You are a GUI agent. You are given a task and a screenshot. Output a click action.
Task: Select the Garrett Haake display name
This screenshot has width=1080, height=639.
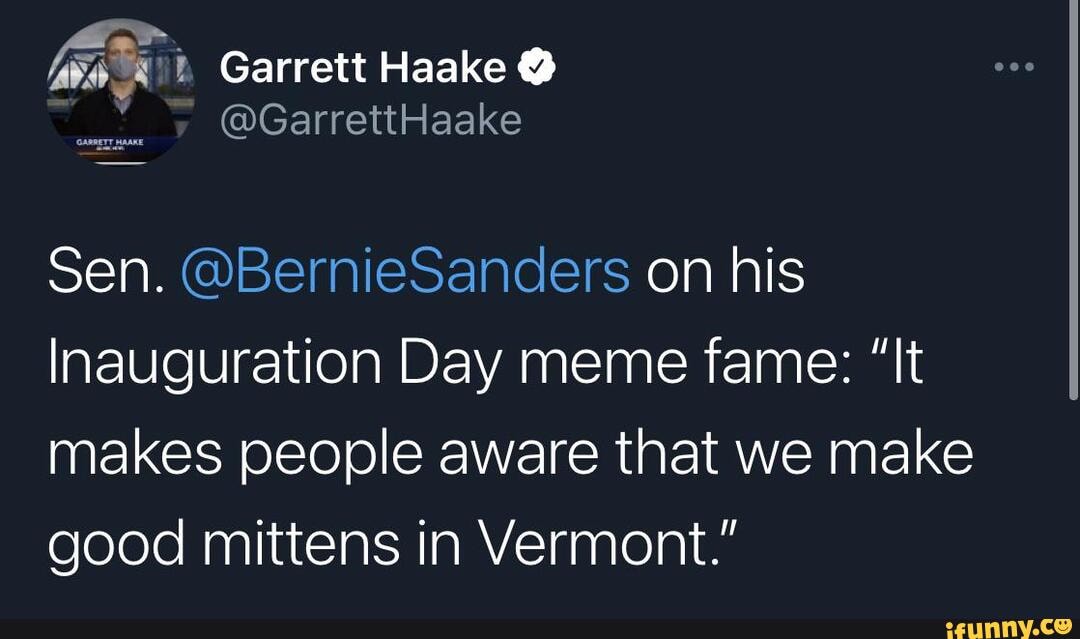[x=361, y=66]
